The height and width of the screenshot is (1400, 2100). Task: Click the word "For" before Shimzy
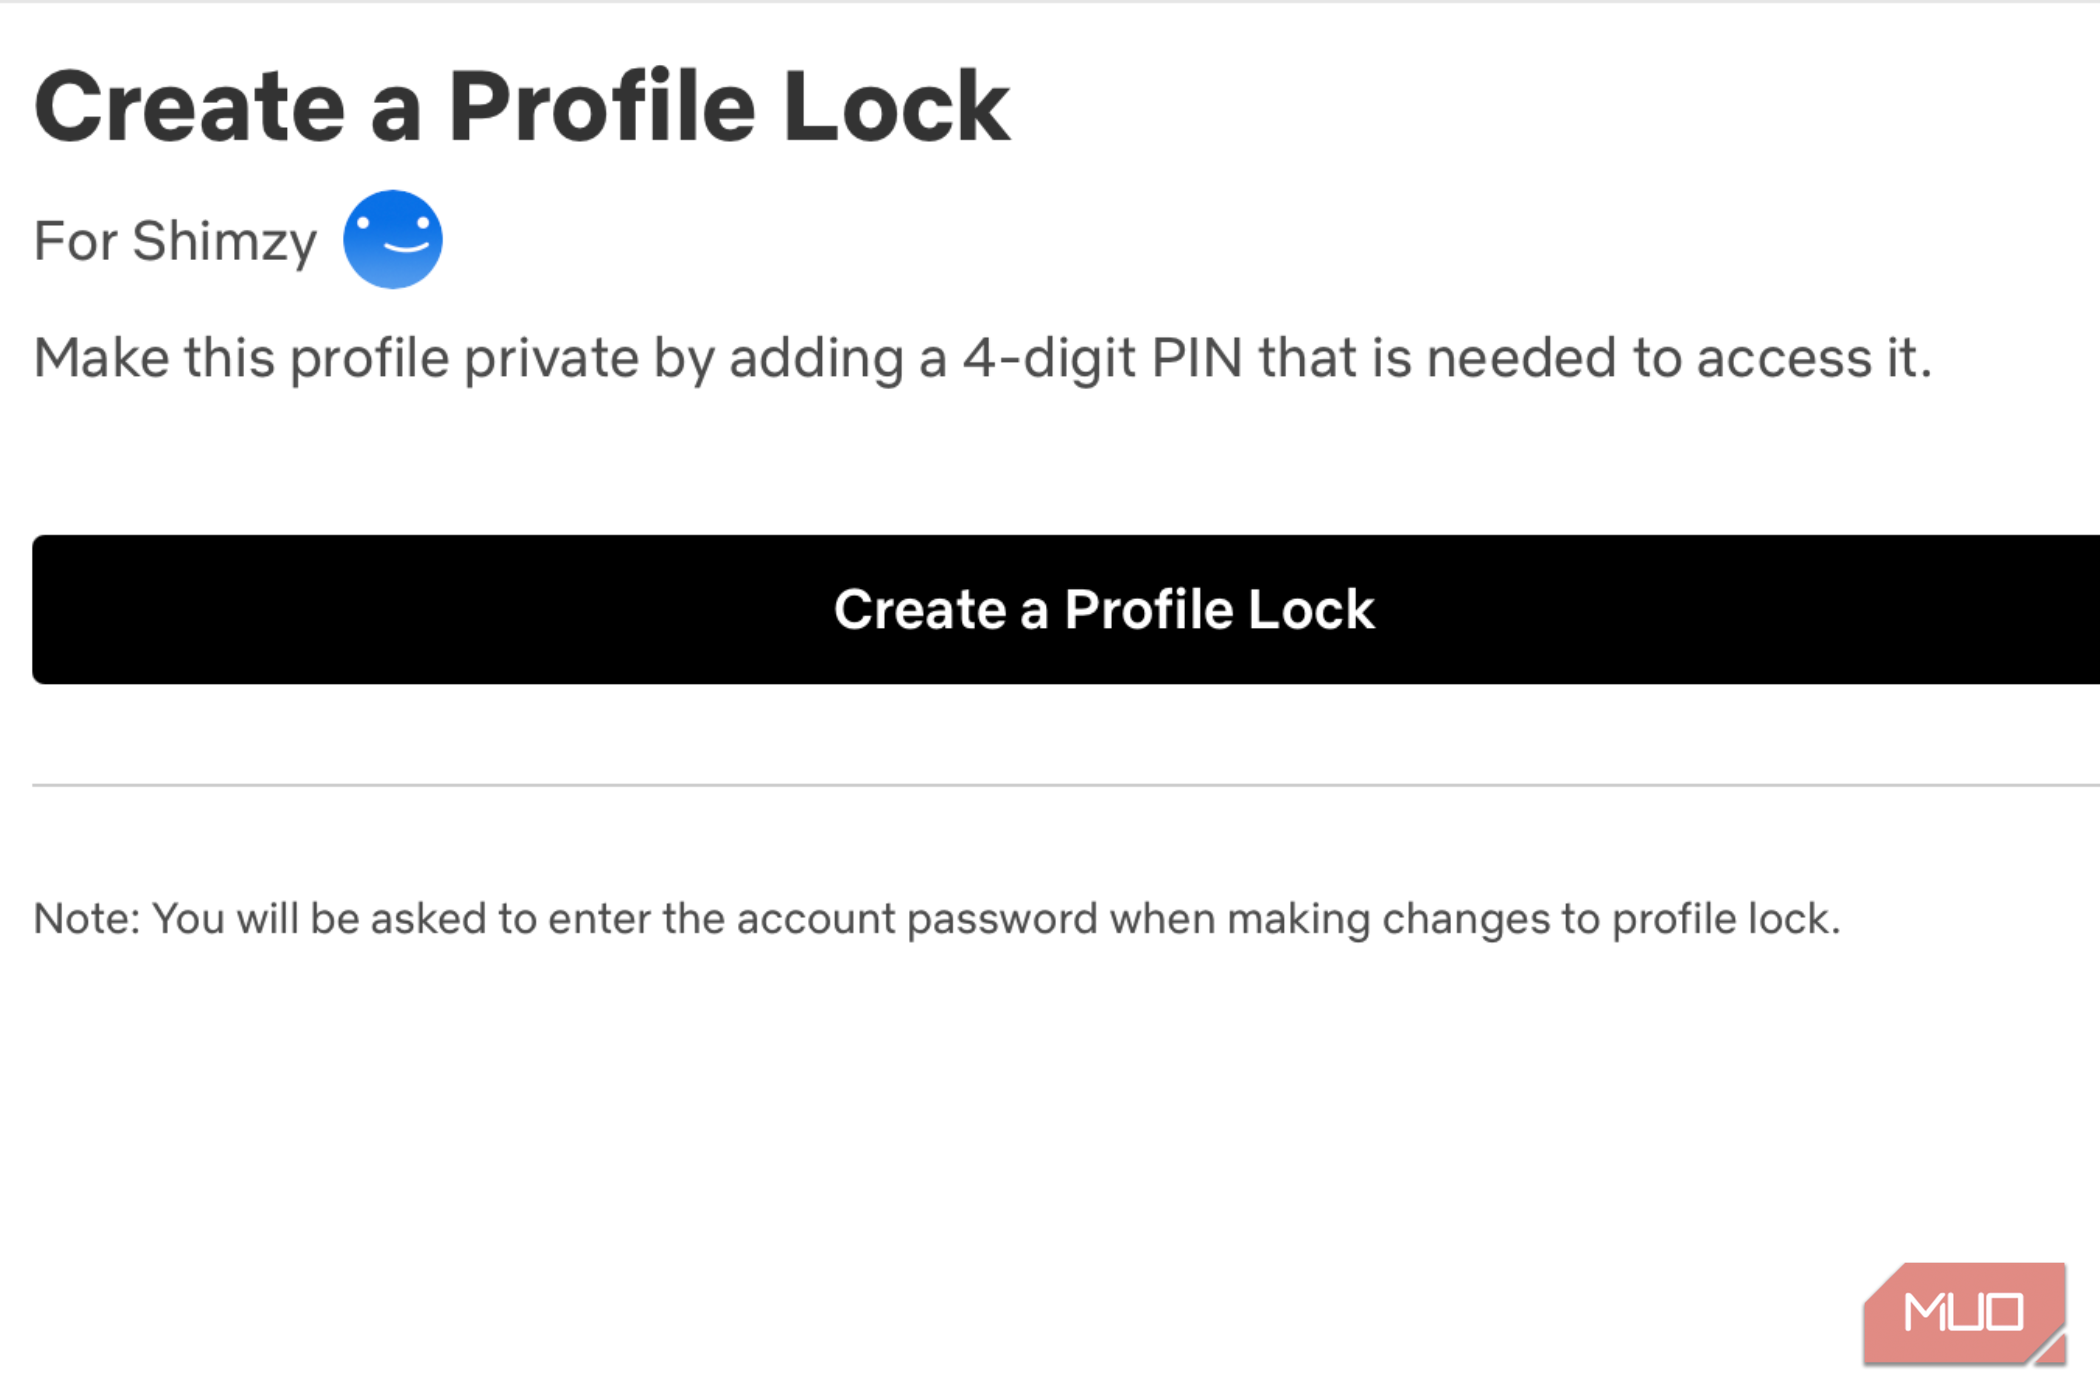(x=75, y=241)
